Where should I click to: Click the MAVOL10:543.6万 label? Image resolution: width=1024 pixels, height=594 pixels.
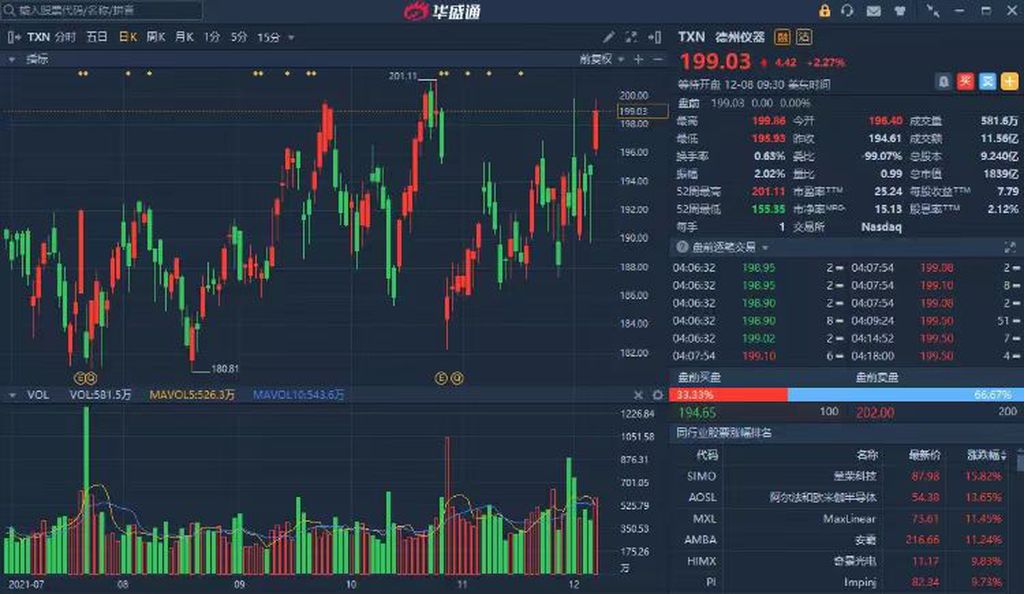pyautogui.click(x=298, y=395)
